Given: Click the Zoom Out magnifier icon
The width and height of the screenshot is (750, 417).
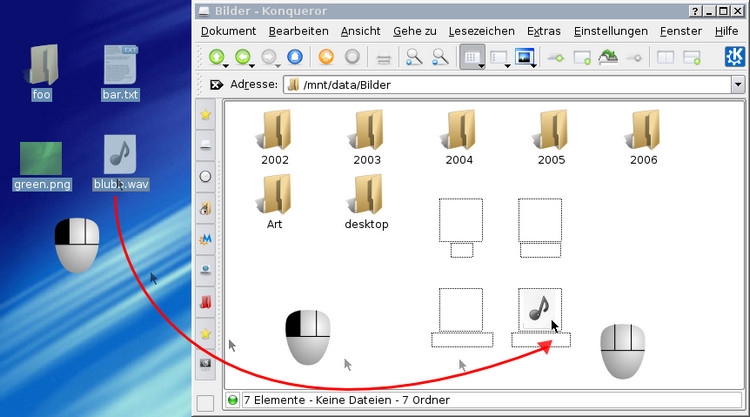Looking at the screenshot, I should coord(439,58).
